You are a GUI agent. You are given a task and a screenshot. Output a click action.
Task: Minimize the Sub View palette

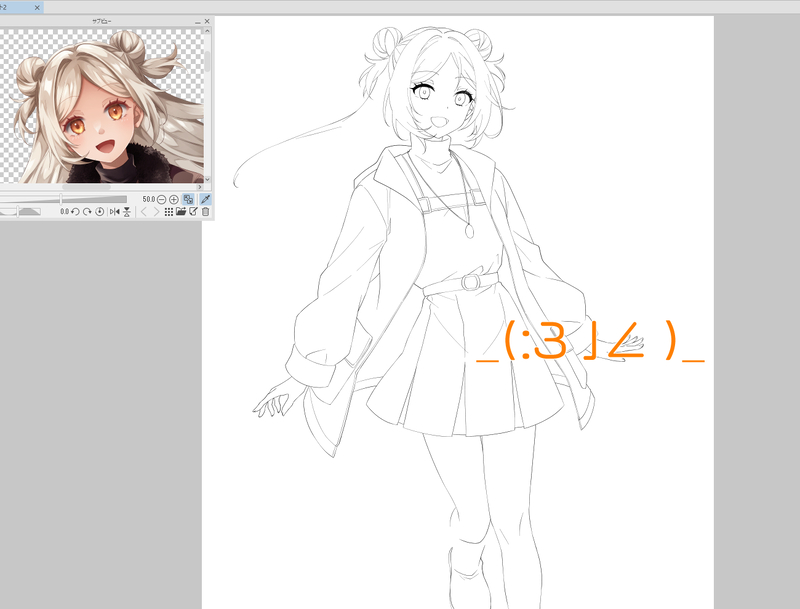pos(197,21)
